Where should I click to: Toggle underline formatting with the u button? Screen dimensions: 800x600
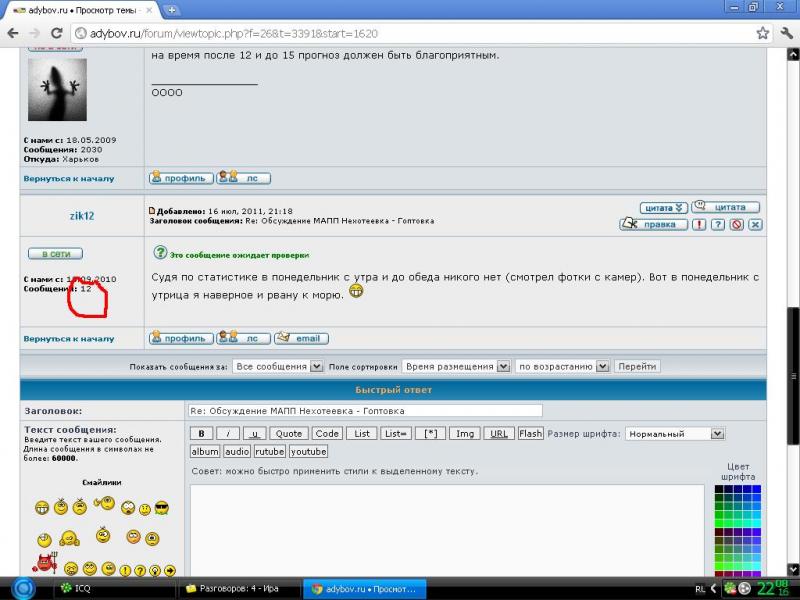pos(255,434)
